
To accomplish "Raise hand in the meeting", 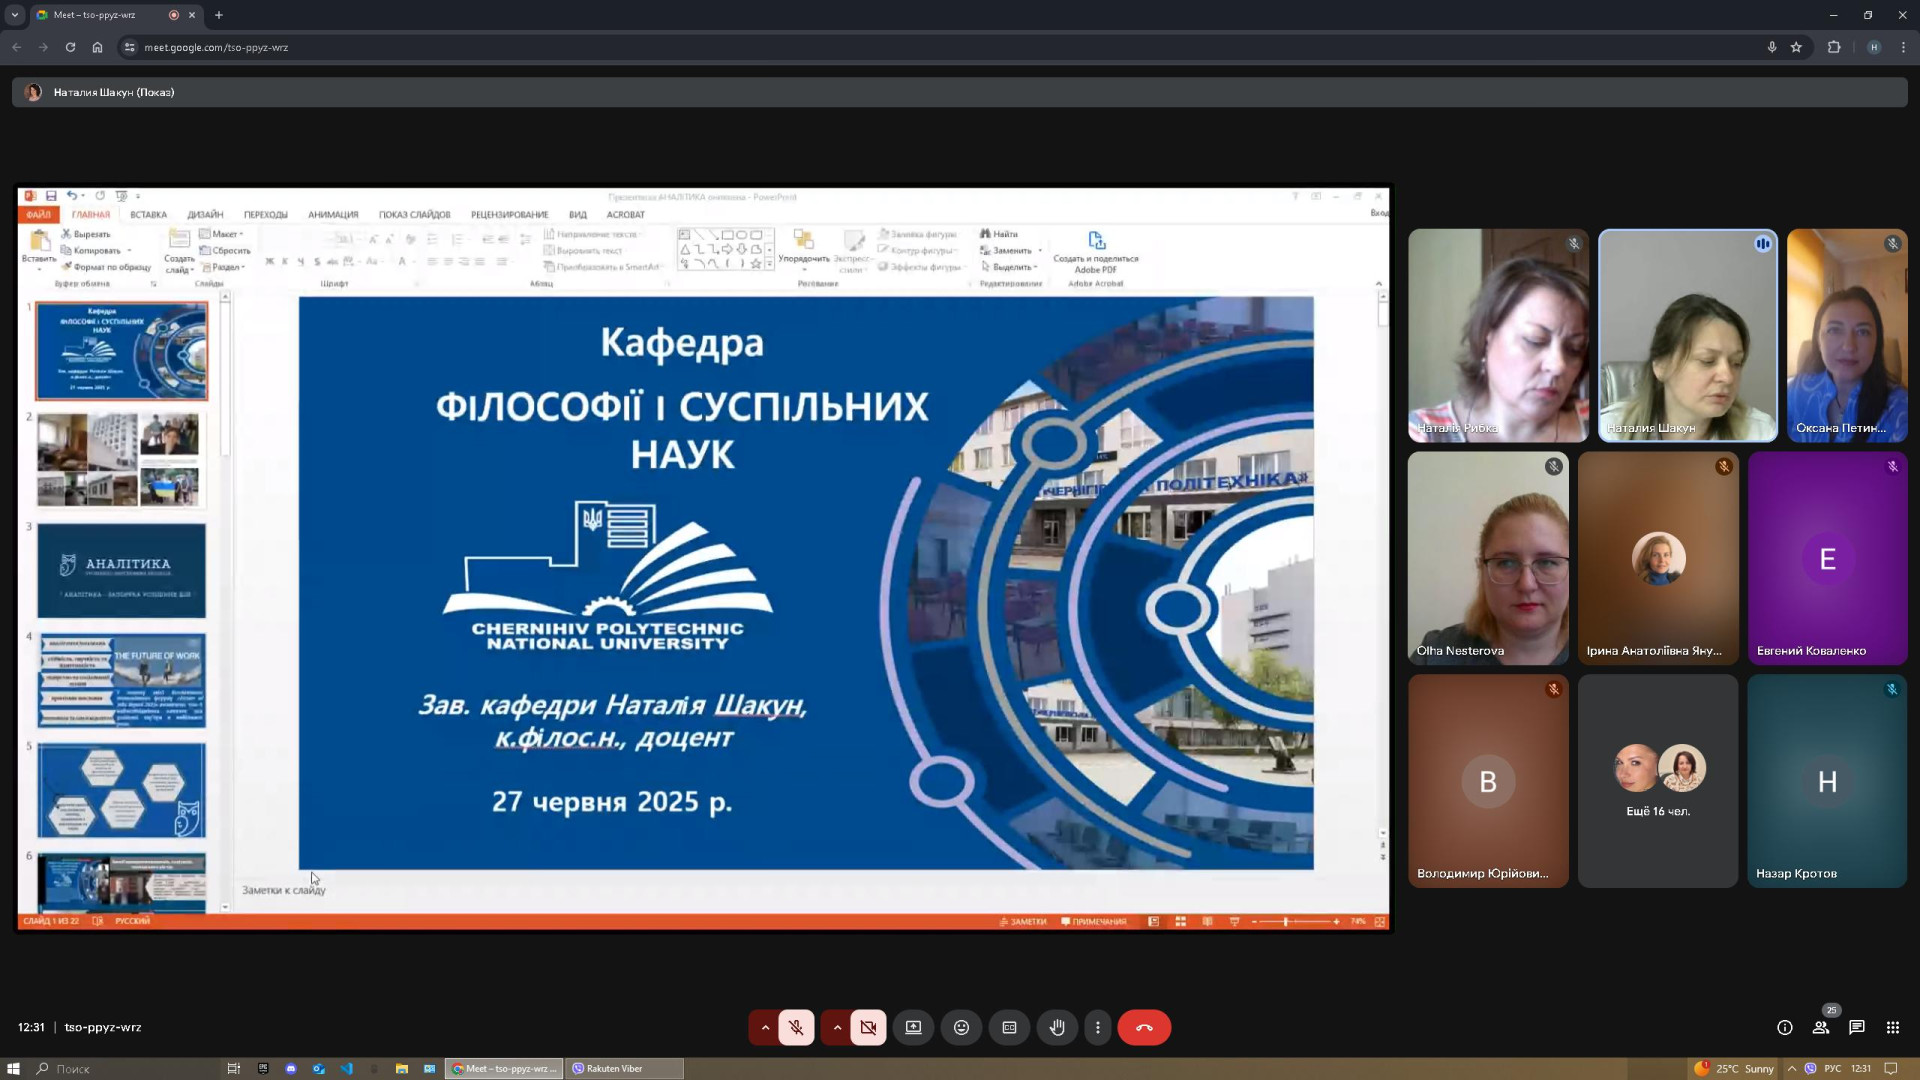I will coord(1057,1027).
